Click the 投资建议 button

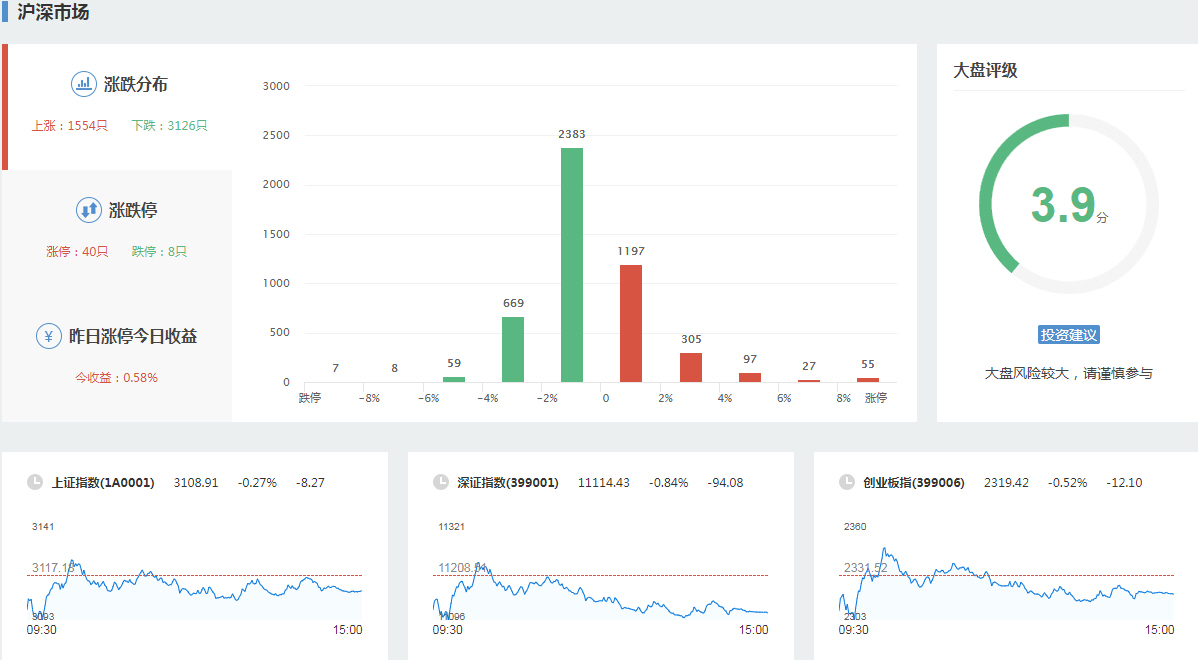(x=1069, y=335)
